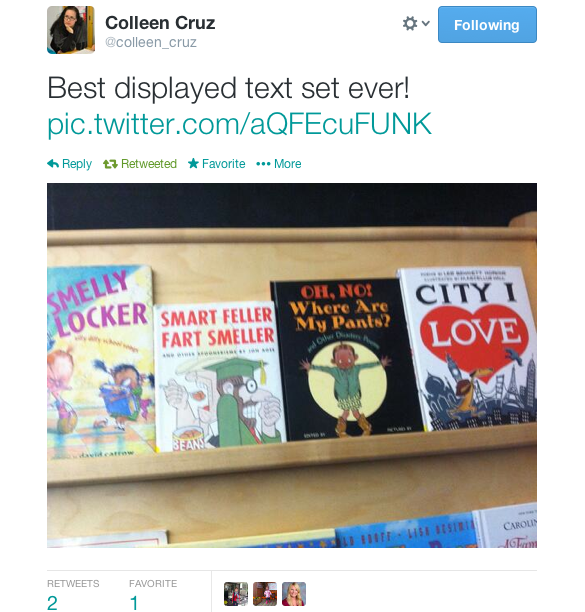Image resolution: width=585 pixels, height=612 pixels.
Task: Expand the gear dropdown chevron
Action: (426, 23)
